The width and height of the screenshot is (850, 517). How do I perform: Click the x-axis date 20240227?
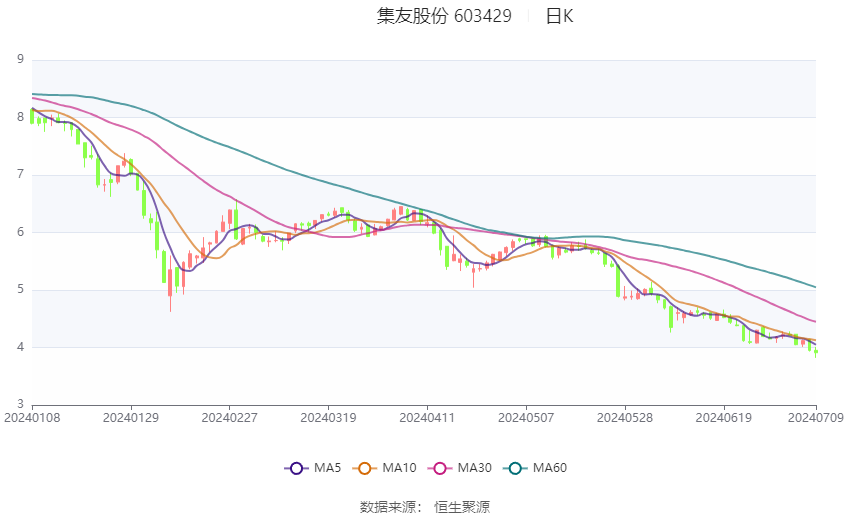pyautogui.click(x=229, y=418)
